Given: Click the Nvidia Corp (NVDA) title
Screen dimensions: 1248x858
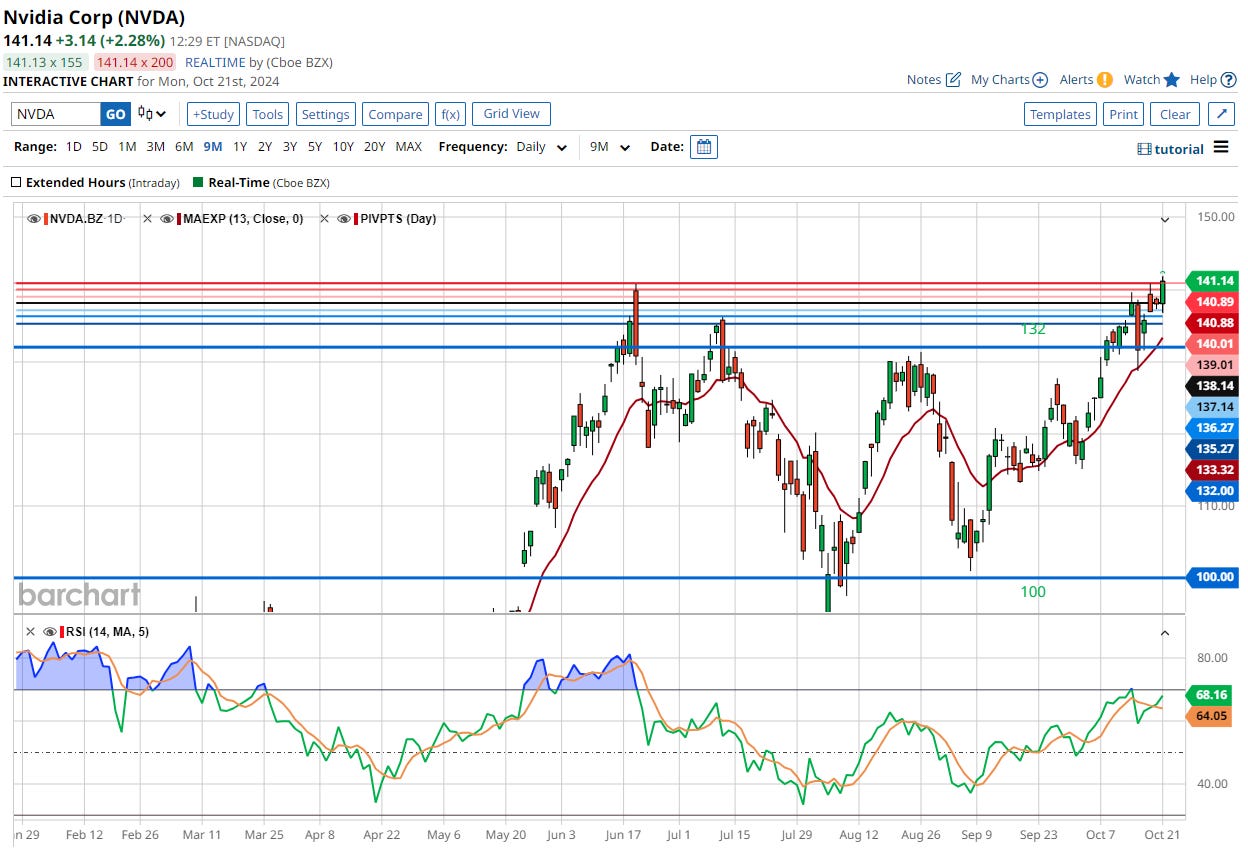Looking at the screenshot, I should pyautogui.click(x=95, y=18).
